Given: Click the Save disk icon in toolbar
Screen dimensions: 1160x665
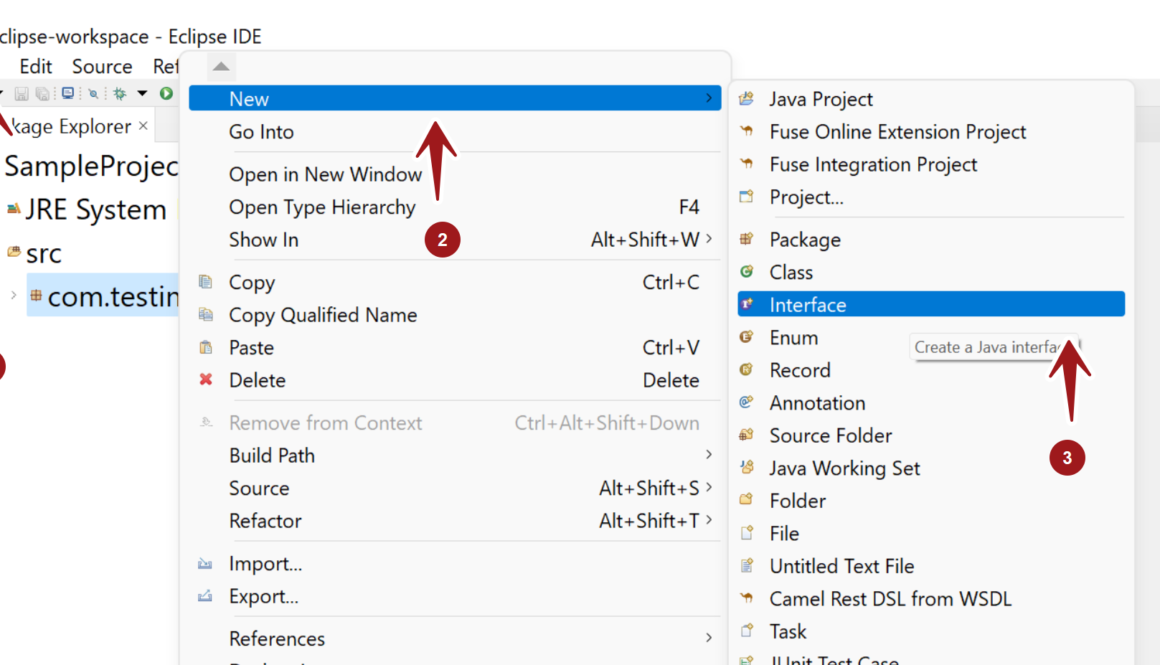Looking at the screenshot, I should pyautogui.click(x=21, y=94).
